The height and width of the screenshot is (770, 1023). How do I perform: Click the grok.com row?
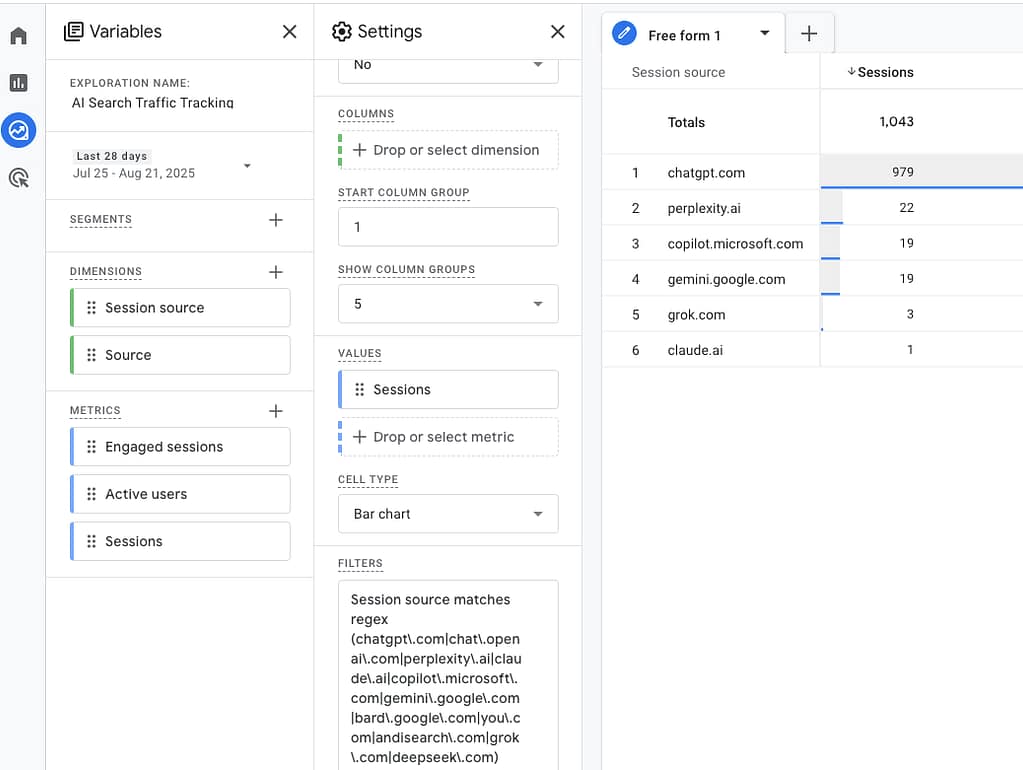click(x=812, y=315)
